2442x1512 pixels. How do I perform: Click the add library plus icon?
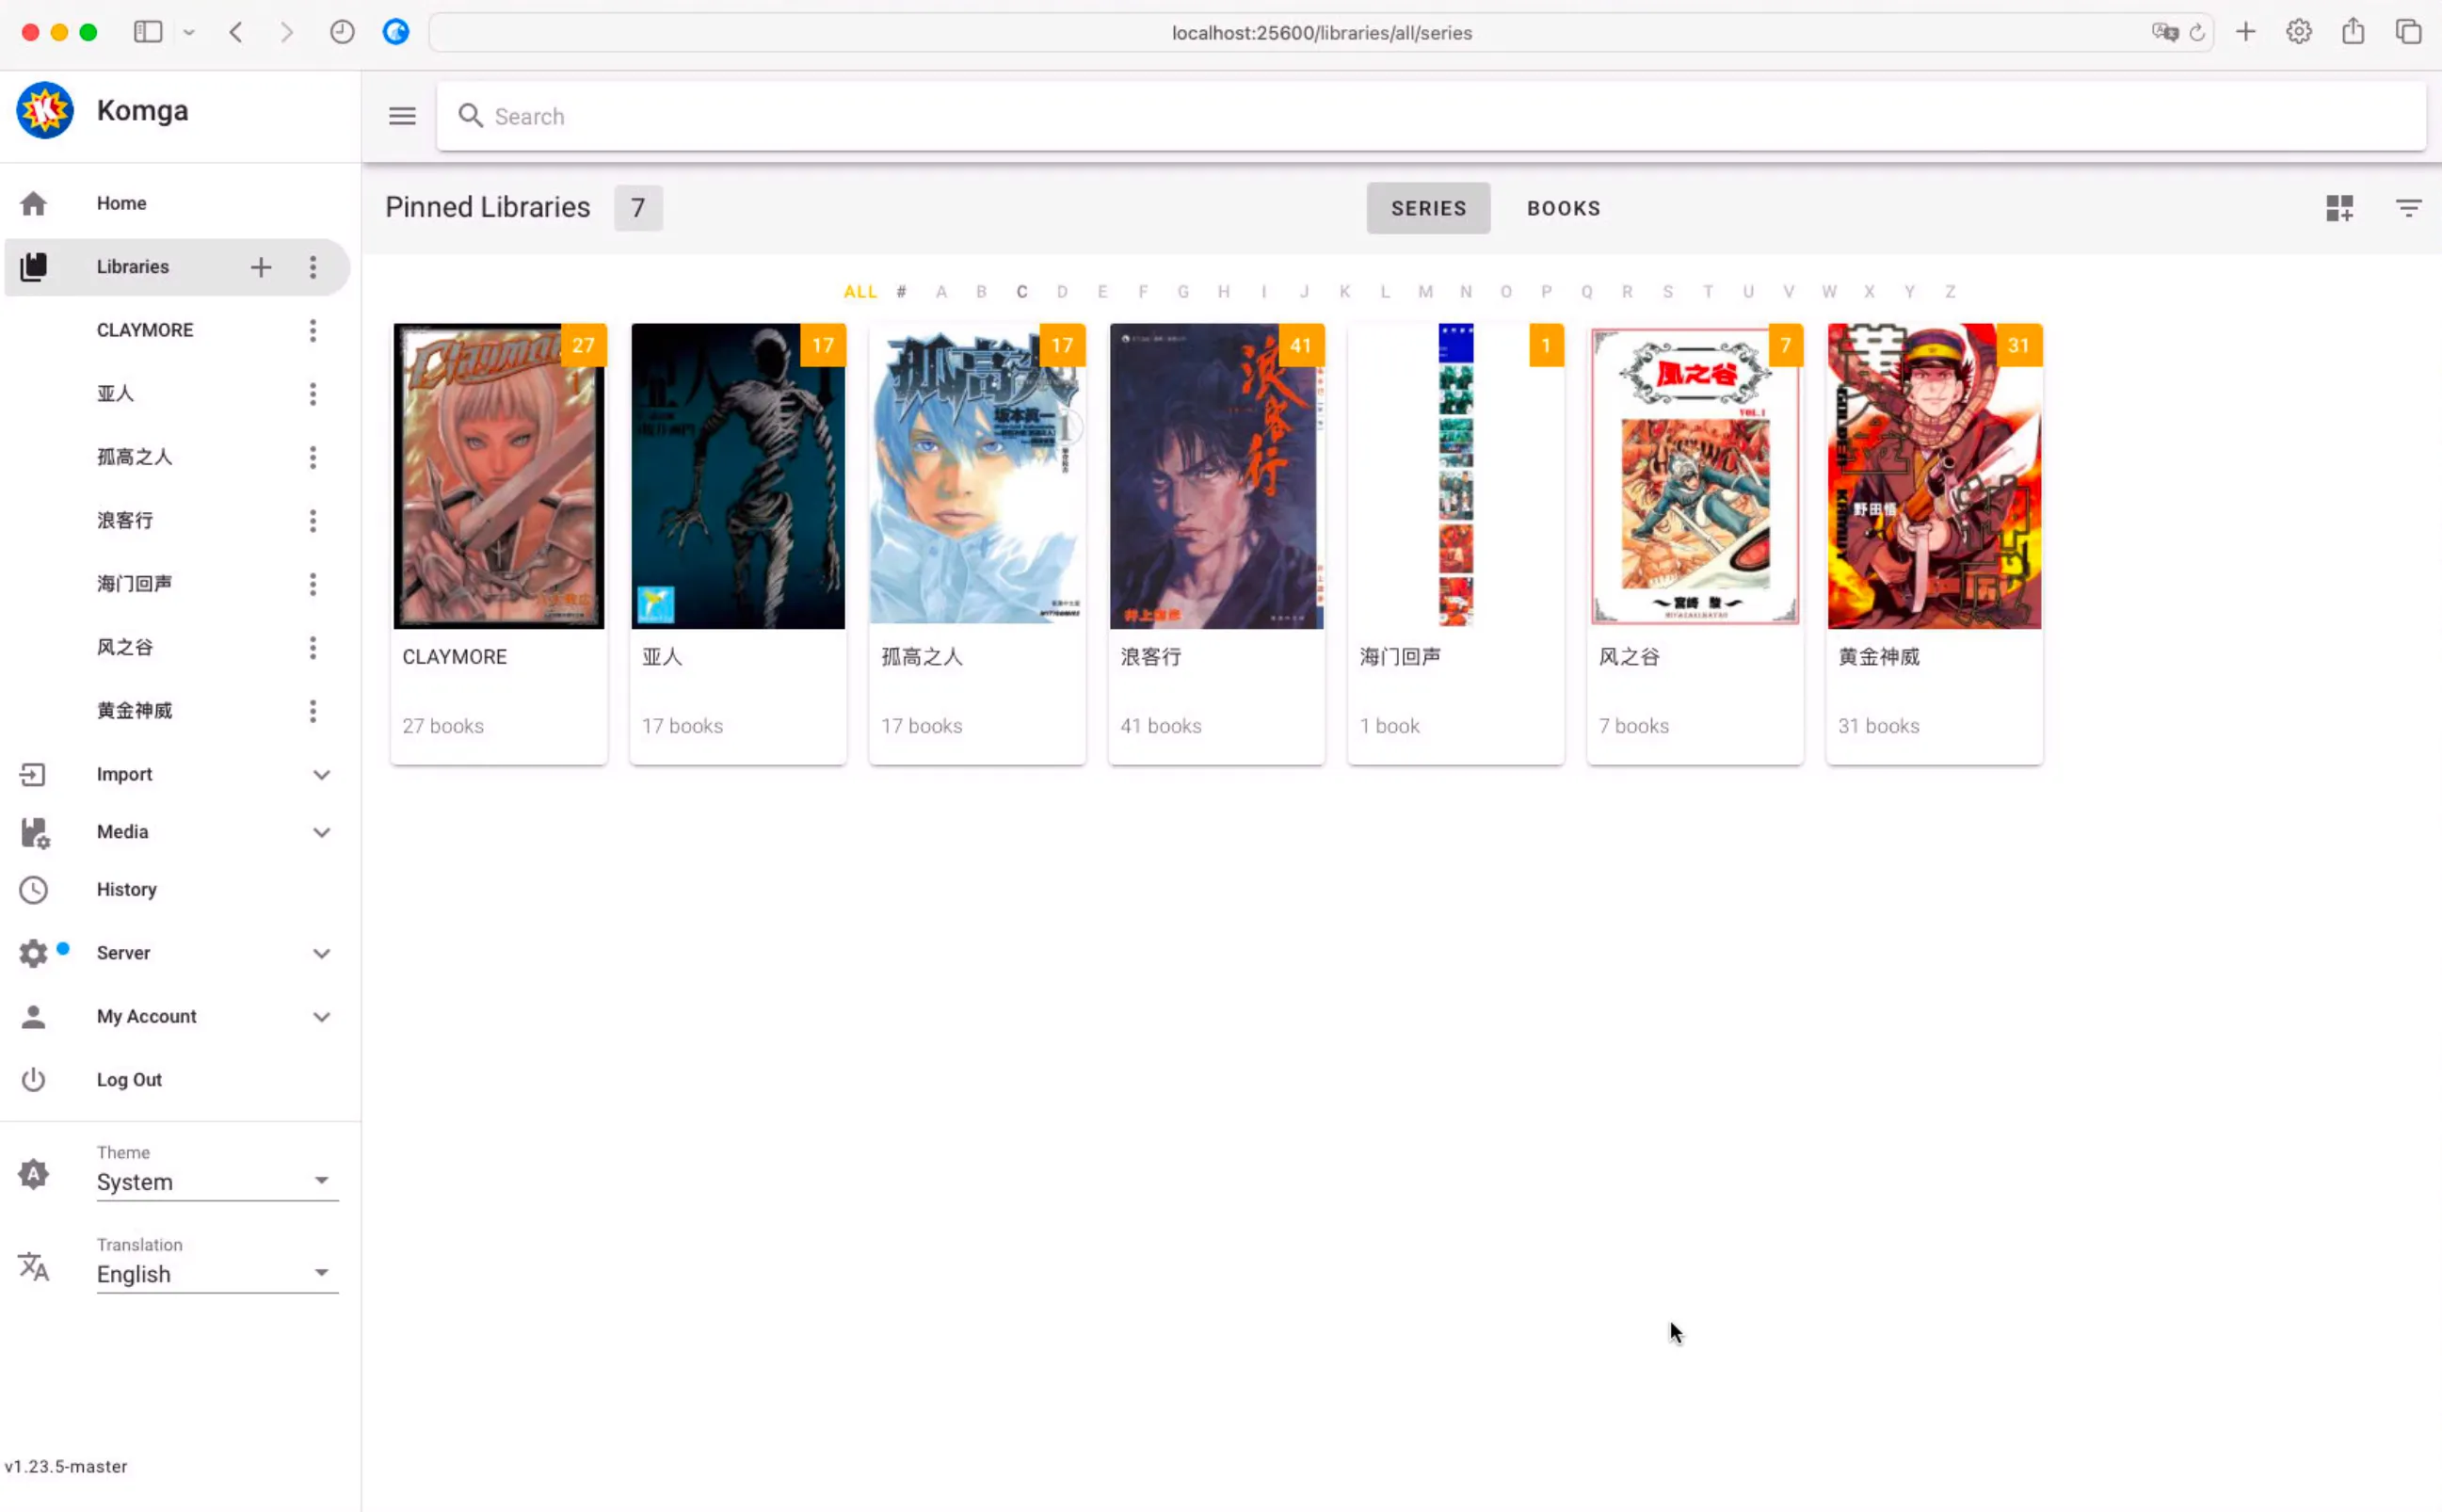click(261, 267)
